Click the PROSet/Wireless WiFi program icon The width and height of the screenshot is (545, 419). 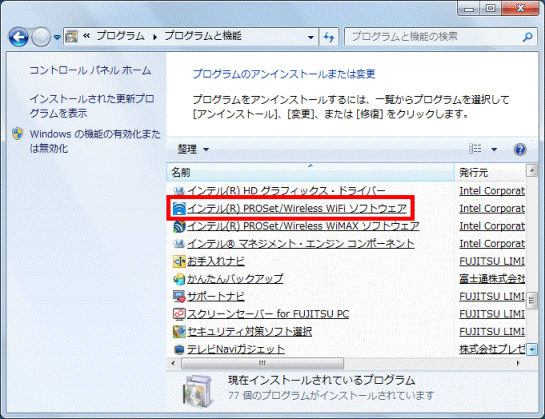(179, 209)
